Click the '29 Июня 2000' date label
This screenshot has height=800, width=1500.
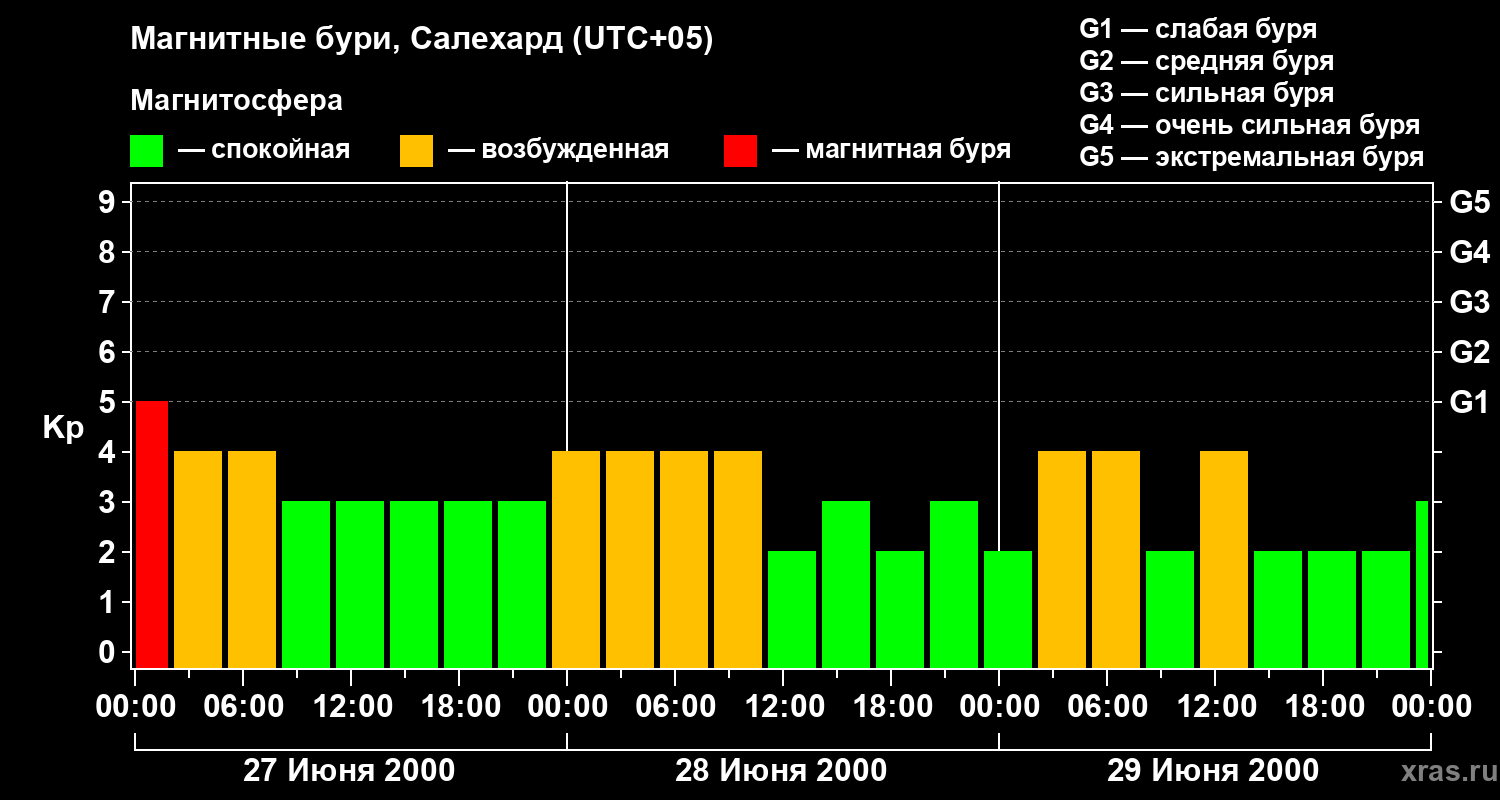[x=1213, y=771]
